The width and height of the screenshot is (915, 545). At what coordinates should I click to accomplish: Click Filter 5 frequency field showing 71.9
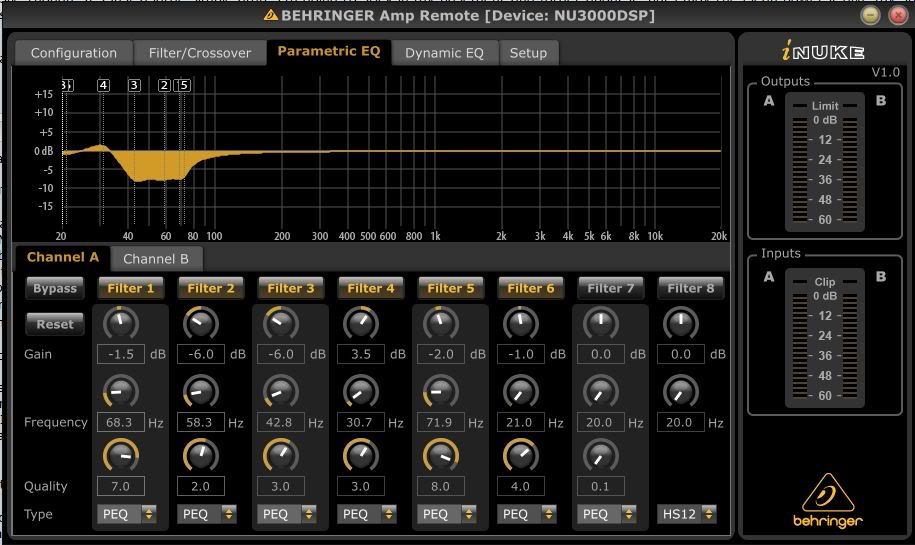click(441, 422)
